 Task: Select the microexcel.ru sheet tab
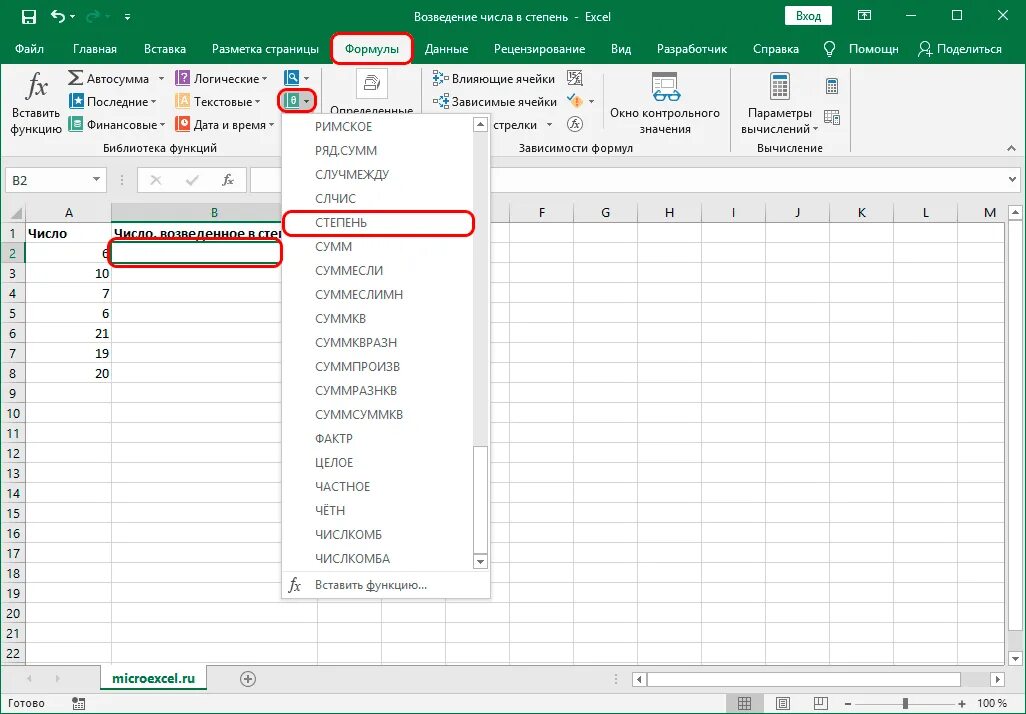pos(154,679)
